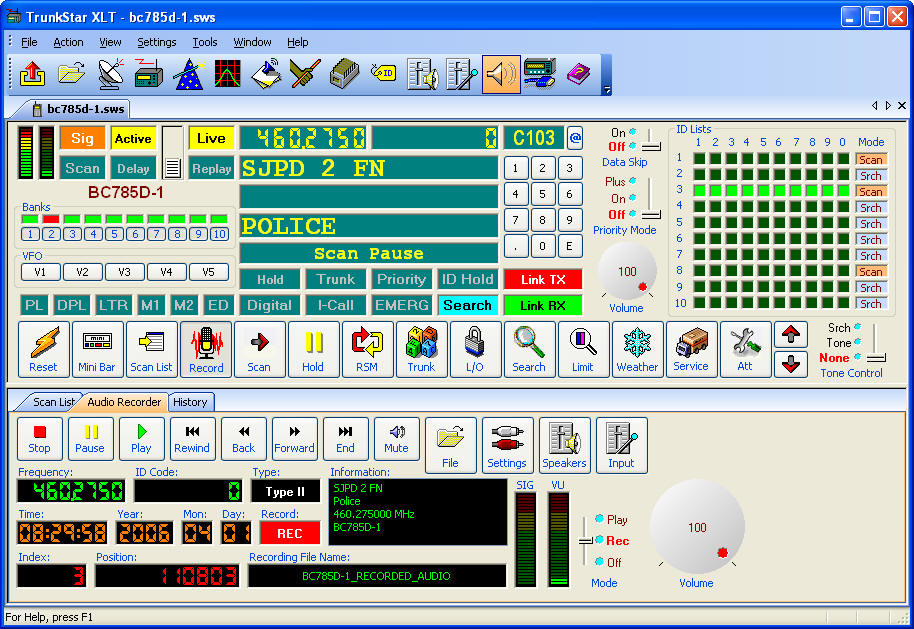Click the Trunk cubes button
This screenshot has width=914, height=629.
coord(421,349)
